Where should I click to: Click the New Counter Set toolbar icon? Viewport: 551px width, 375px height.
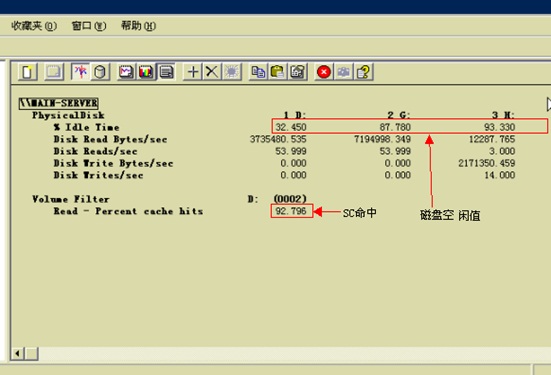tap(28, 72)
